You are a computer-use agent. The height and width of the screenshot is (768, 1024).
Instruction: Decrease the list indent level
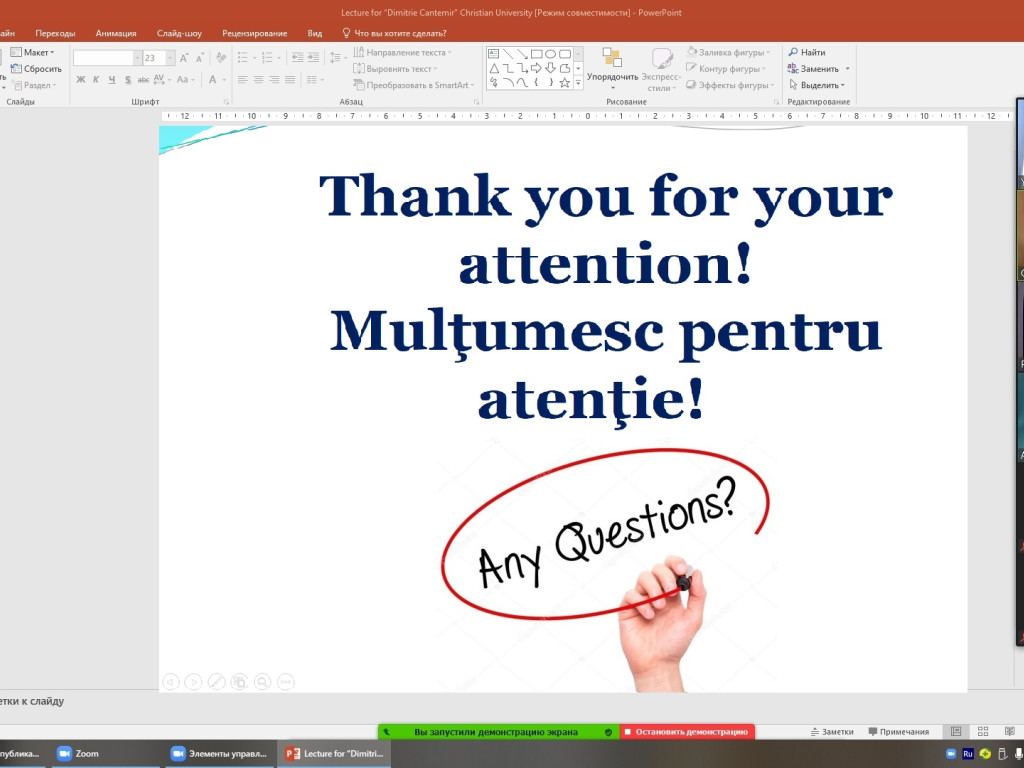click(x=297, y=58)
